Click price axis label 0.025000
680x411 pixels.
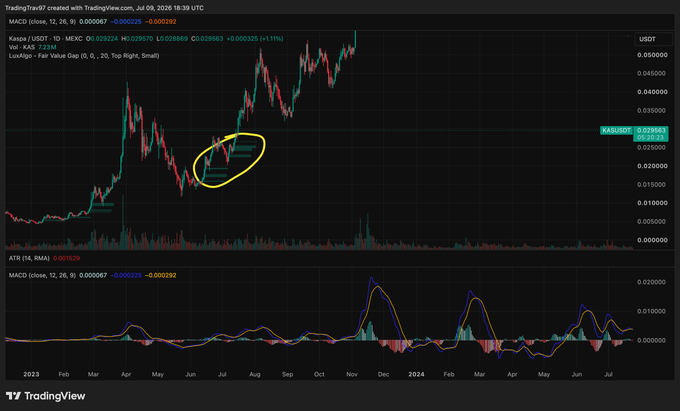click(x=652, y=147)
